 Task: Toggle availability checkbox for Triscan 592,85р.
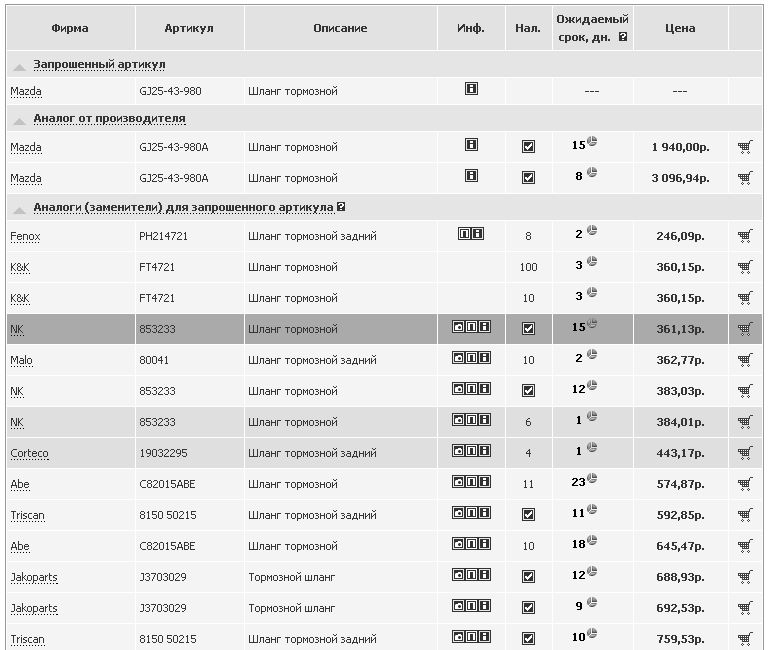point(529,514)
